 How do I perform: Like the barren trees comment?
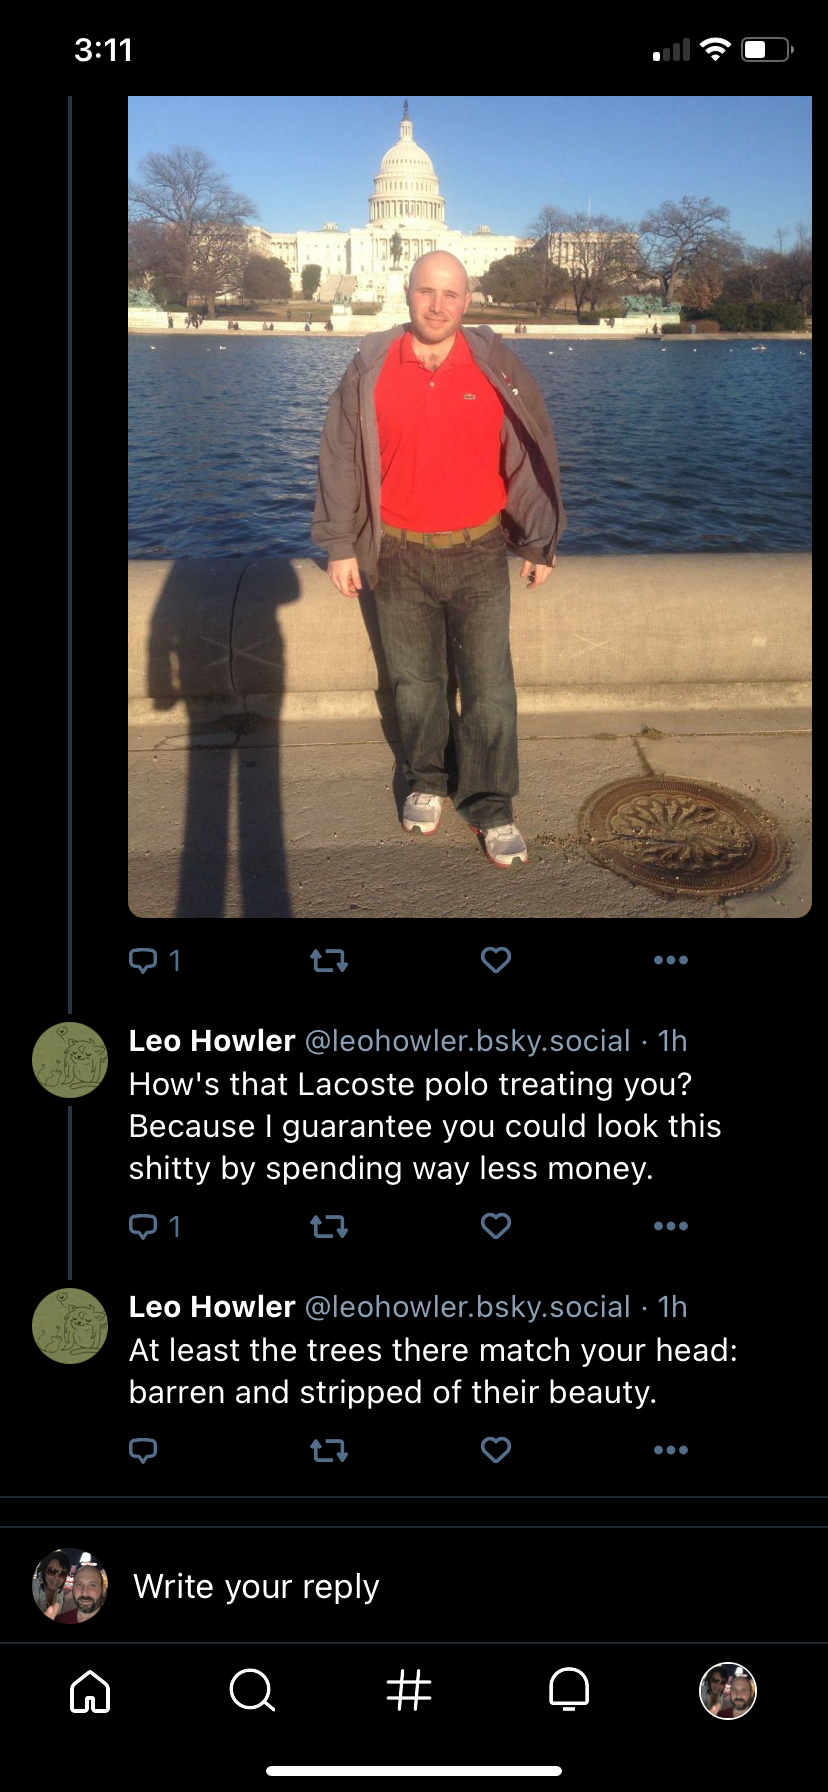coord(496,1450)
